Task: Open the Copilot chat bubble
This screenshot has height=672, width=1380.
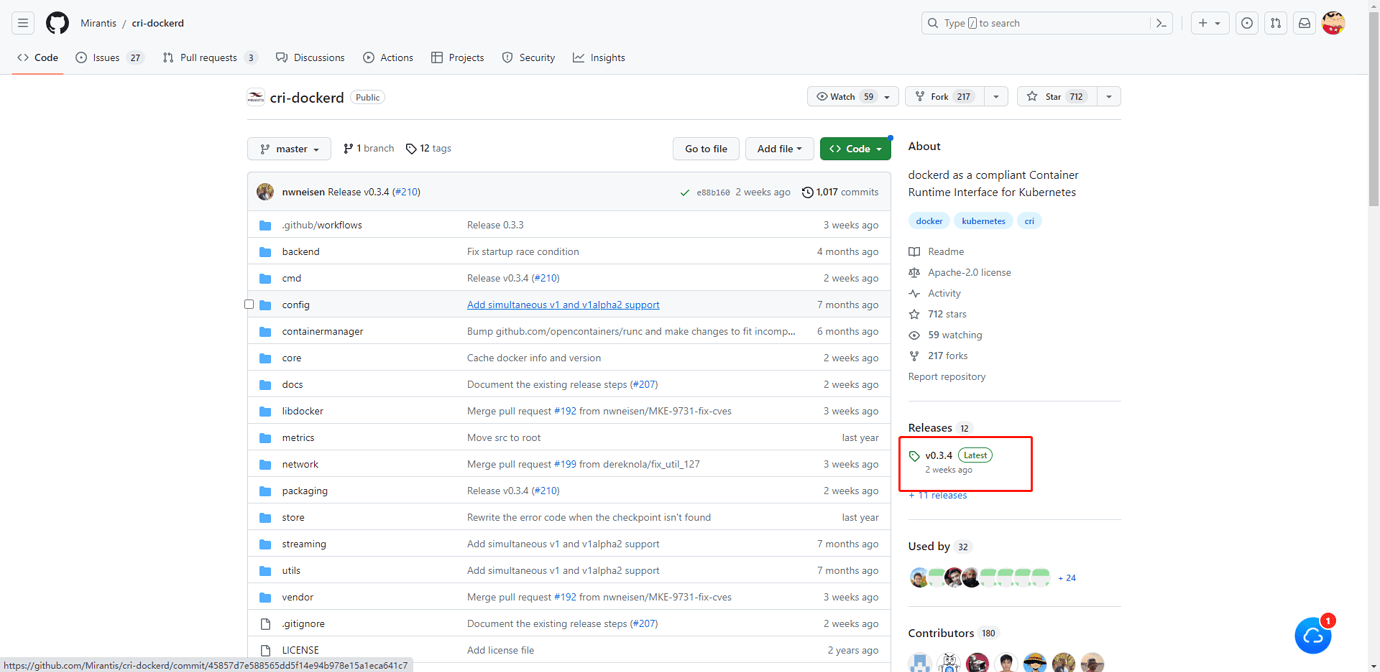Action: coord(1313,635)
